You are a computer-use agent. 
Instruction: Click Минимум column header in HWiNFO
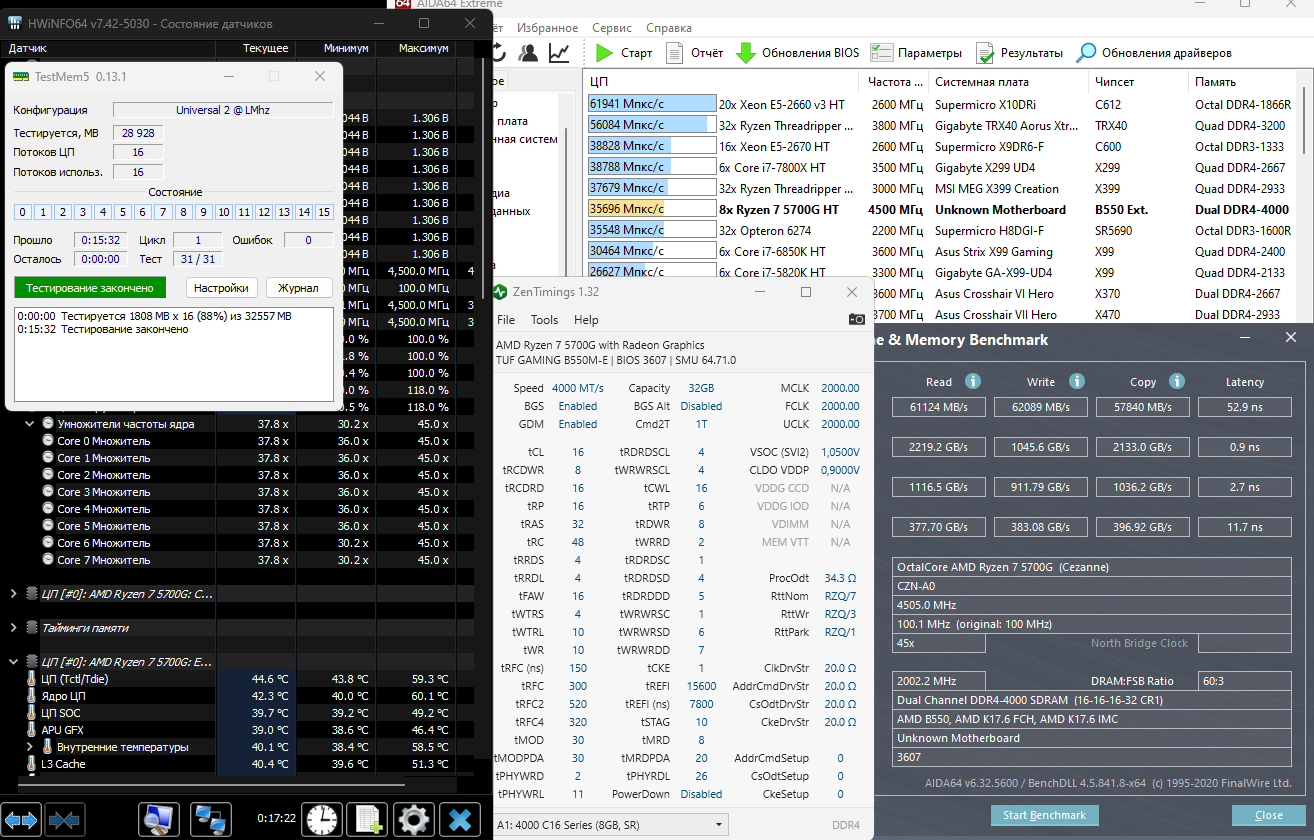pos(336,48)
